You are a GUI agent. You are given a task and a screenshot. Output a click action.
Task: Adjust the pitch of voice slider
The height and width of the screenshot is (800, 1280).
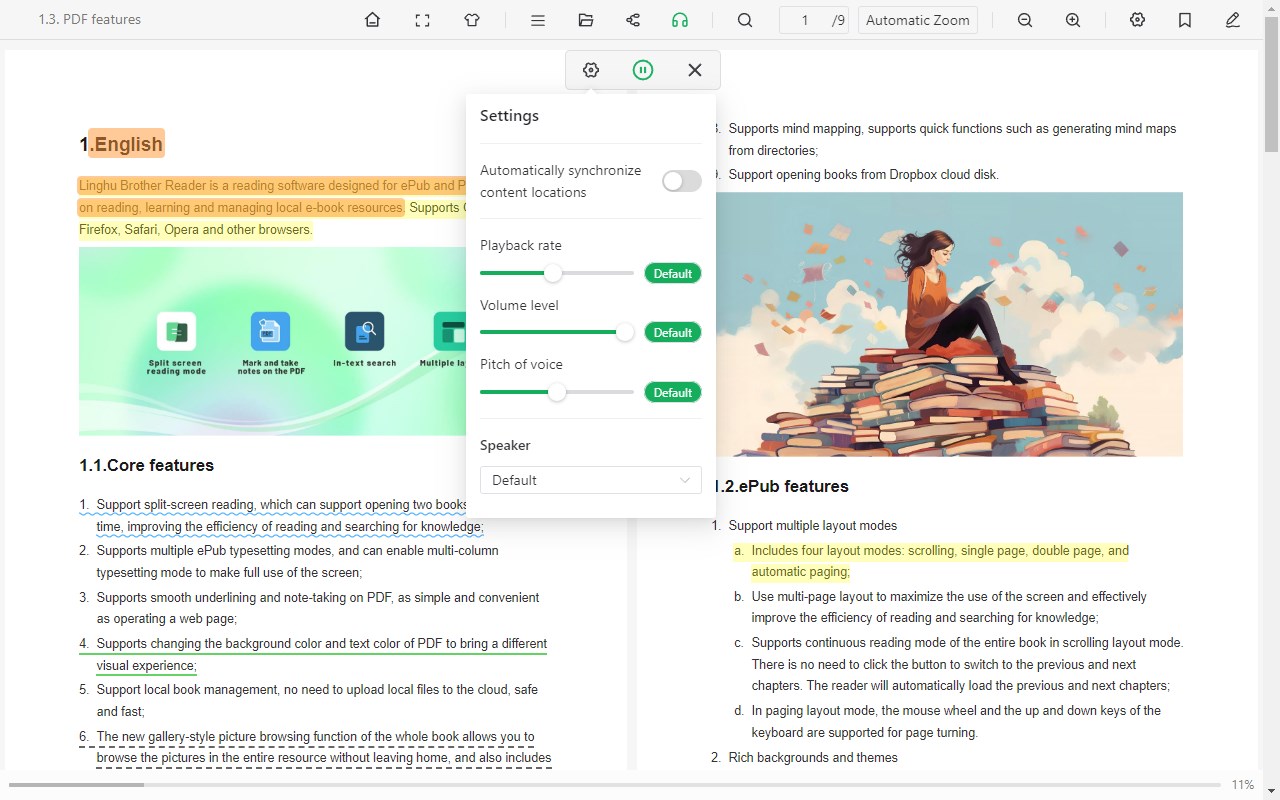(x=557, y=392)
